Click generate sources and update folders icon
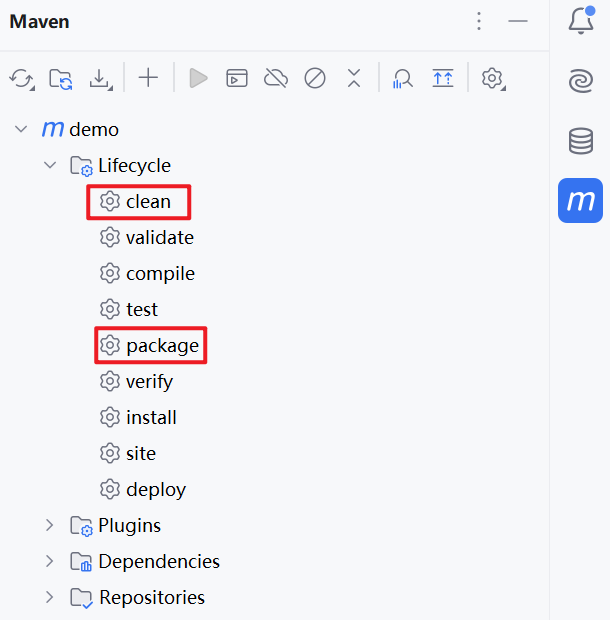The width and height of the screenshot is (610, 620). tap(61, 79)
